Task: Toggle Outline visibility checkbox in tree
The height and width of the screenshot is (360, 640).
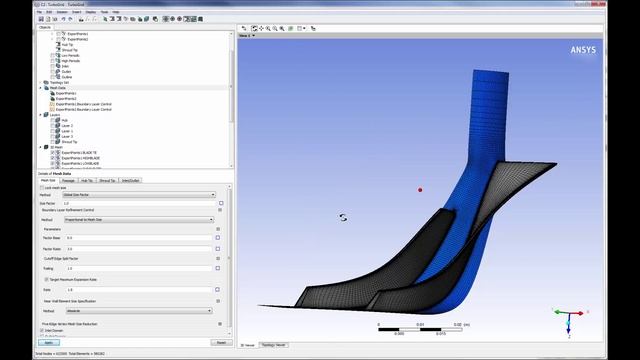Action: click(x=53, y=77)
